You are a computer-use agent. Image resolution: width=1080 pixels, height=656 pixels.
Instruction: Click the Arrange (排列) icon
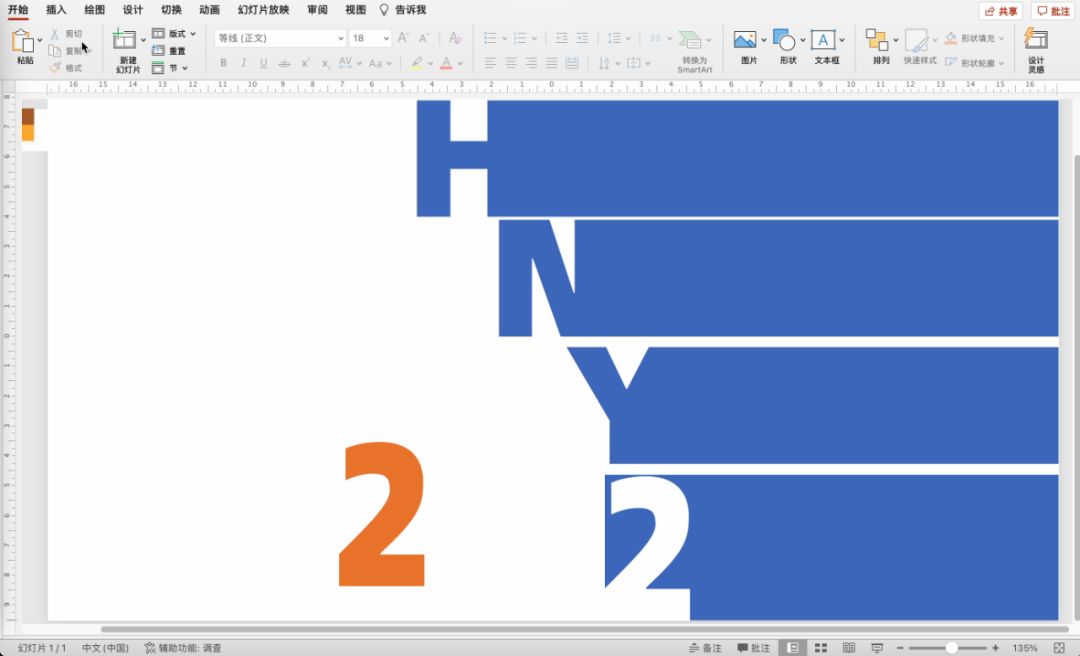pos(877,40)
